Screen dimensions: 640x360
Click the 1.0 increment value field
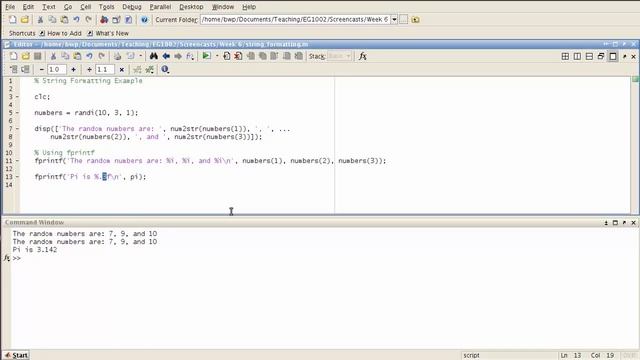tap(56, 69)
